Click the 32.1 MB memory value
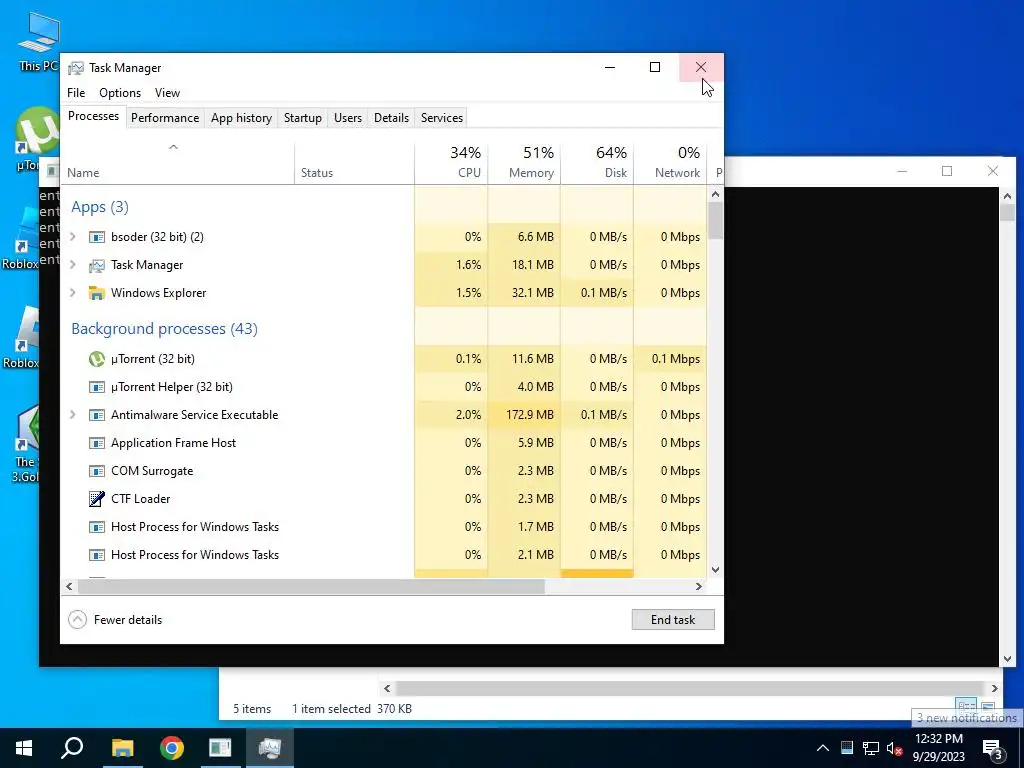This screenshot has width=1024, height=768. pos(532,293)
